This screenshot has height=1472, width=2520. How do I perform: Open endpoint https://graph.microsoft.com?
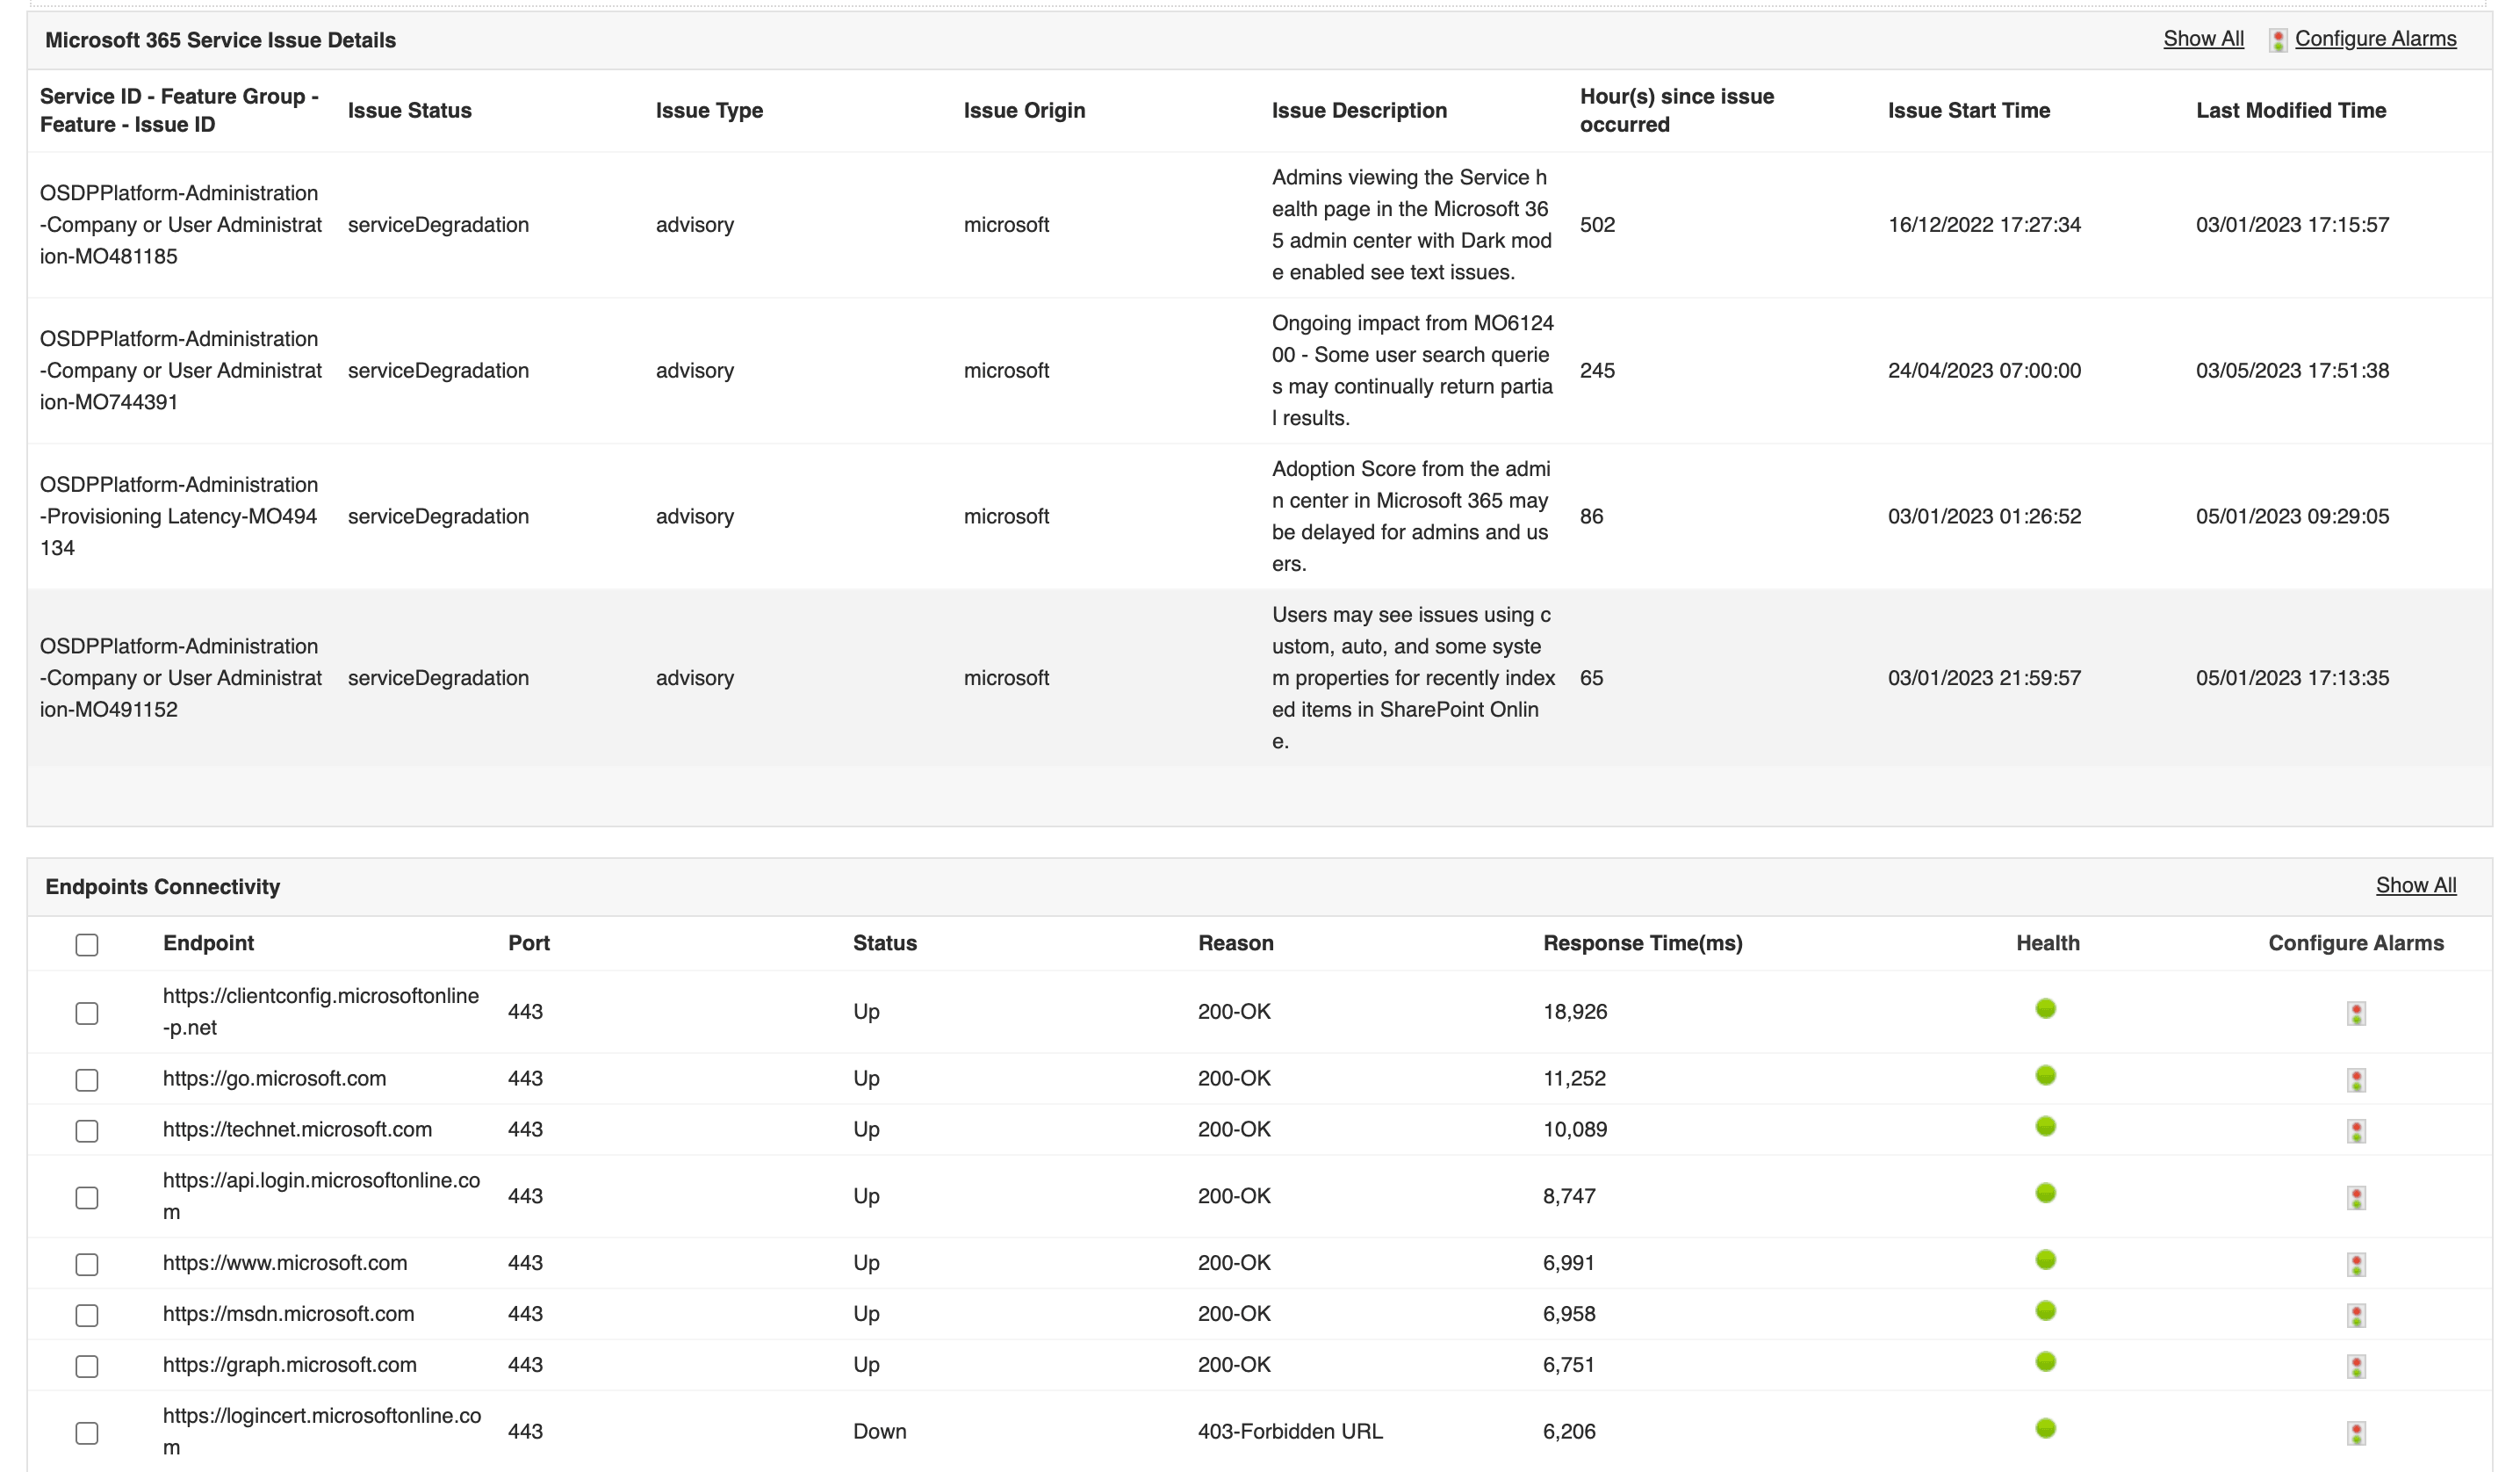click(289, 1364)
